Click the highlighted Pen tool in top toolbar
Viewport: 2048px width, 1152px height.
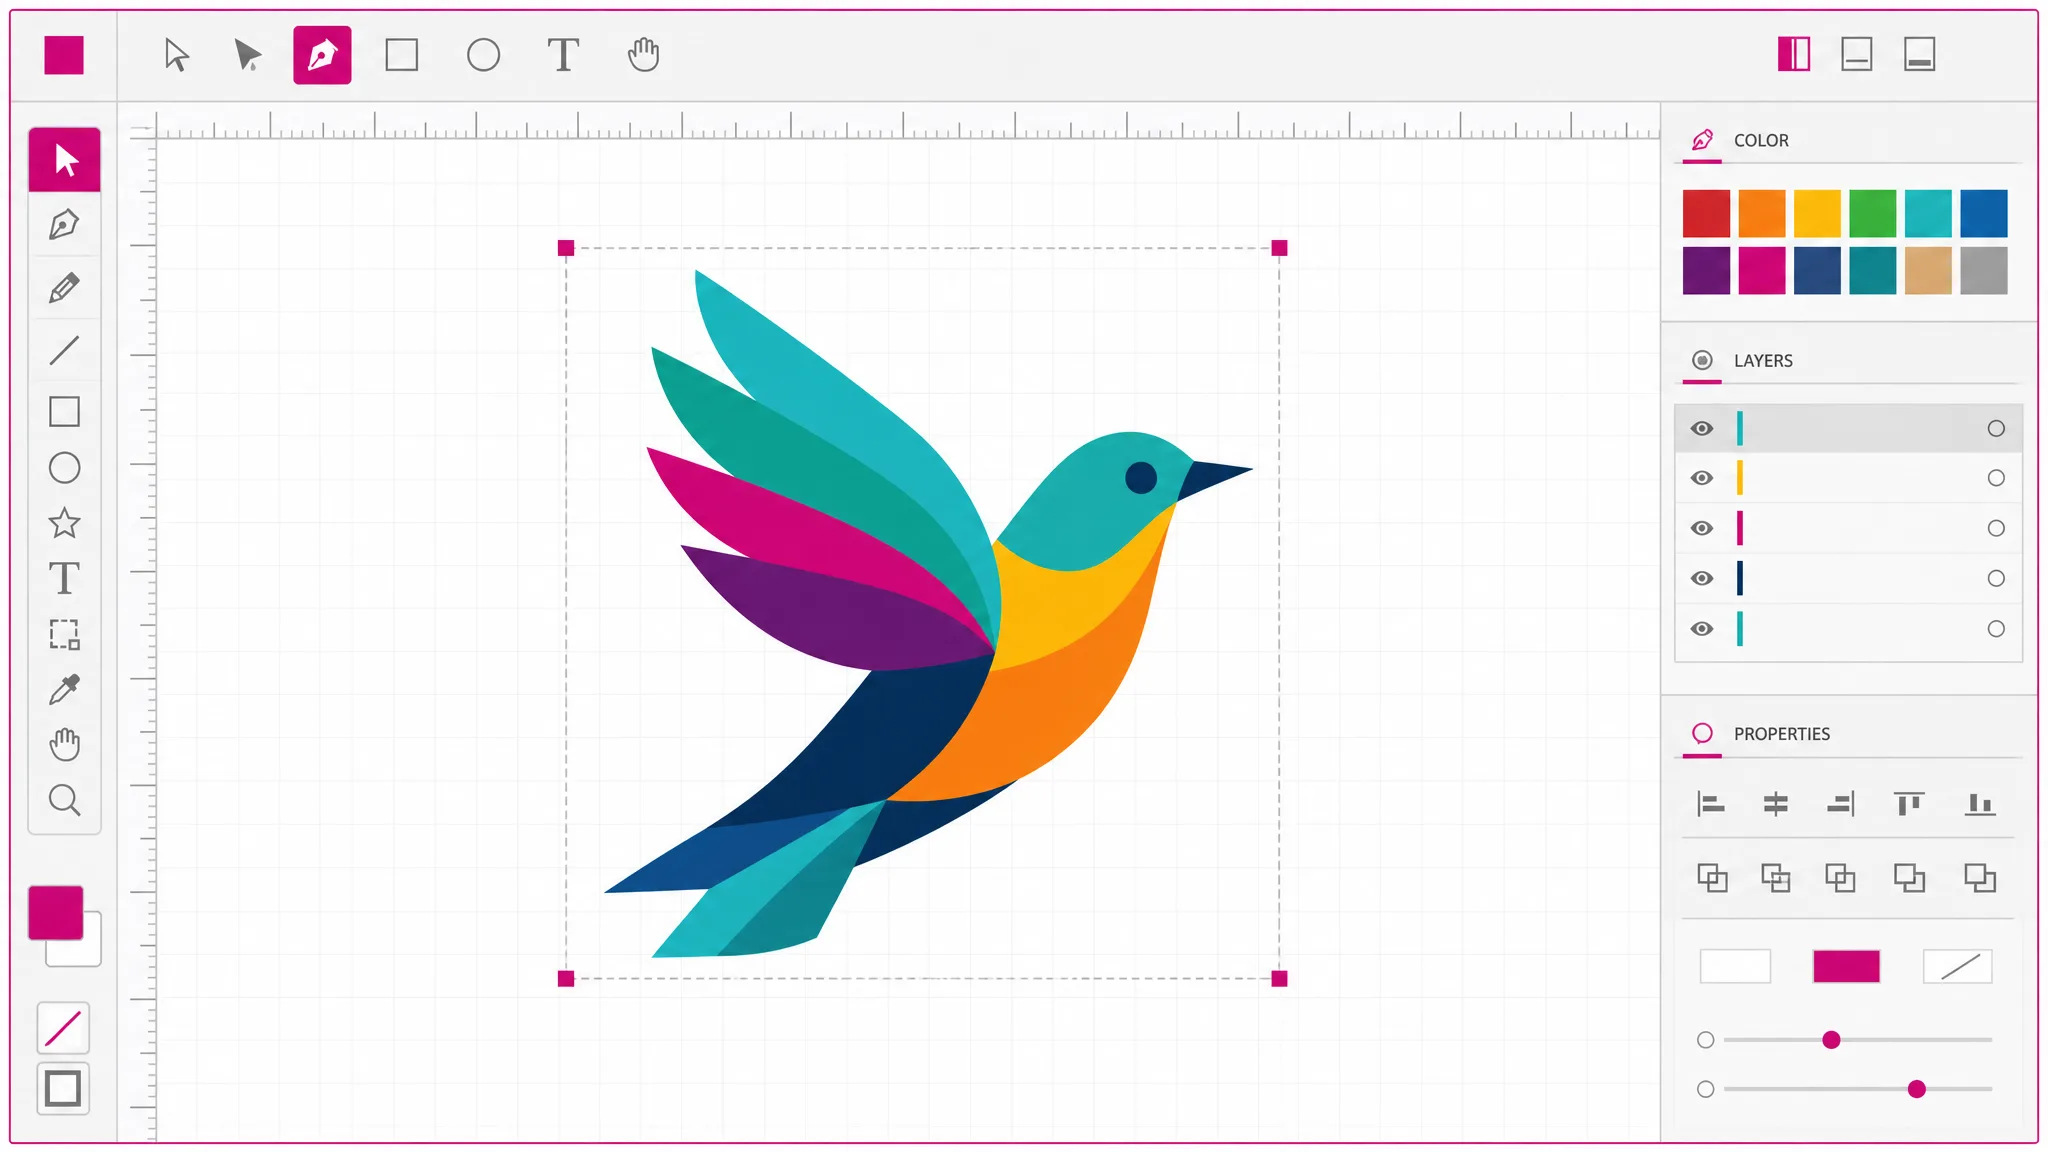[x=322, y=55]
